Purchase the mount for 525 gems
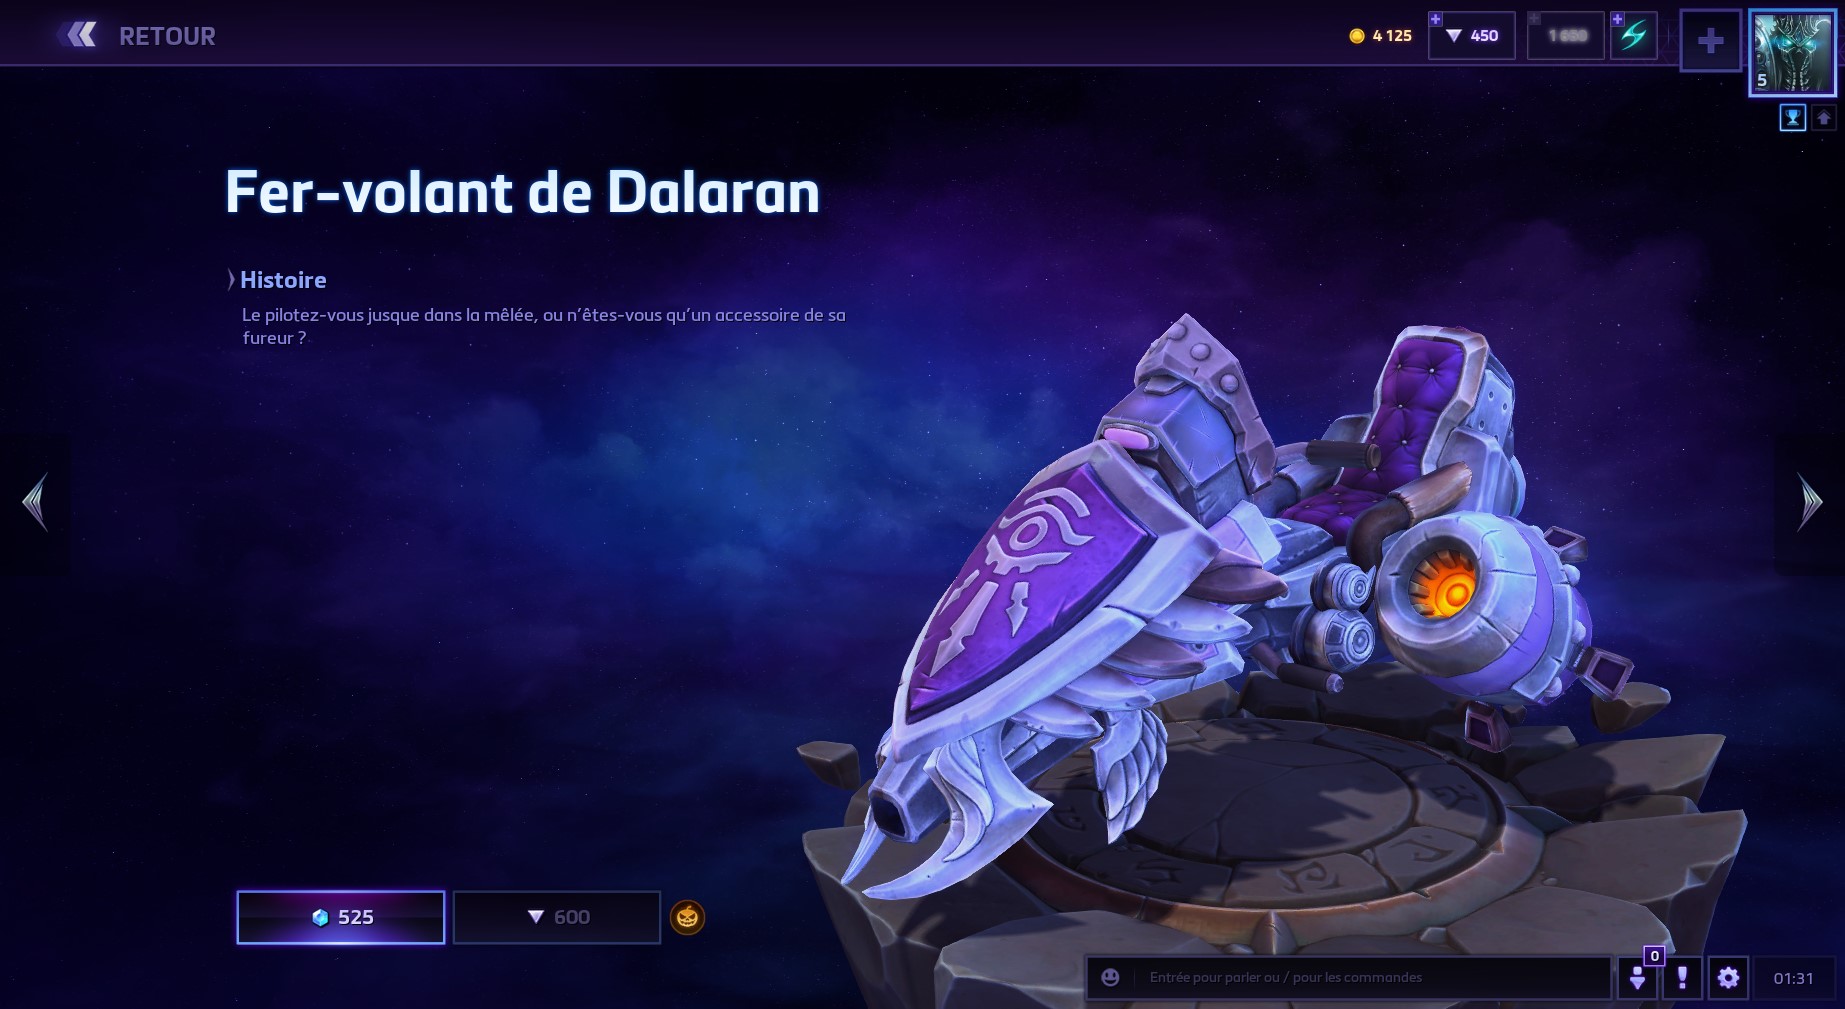 click(341, 917)
